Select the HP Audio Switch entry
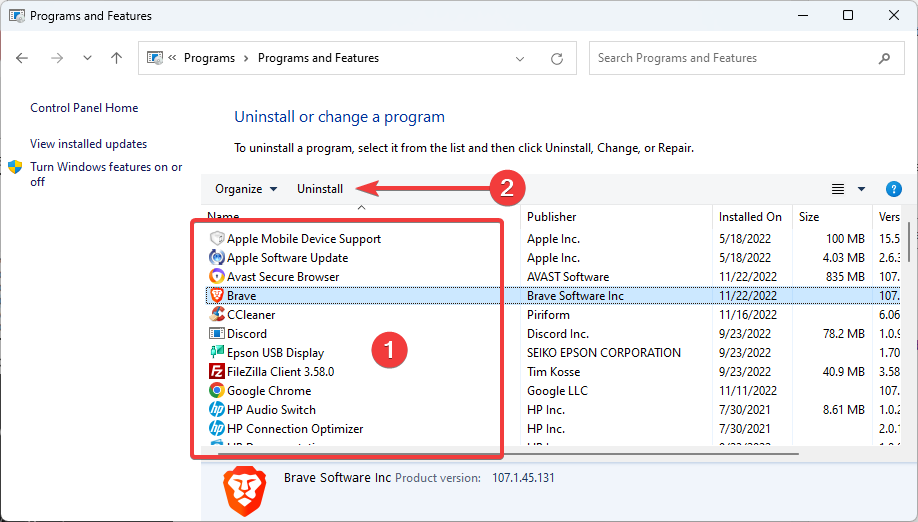Screen dimensions: 918x522 (x=271, y=410)
